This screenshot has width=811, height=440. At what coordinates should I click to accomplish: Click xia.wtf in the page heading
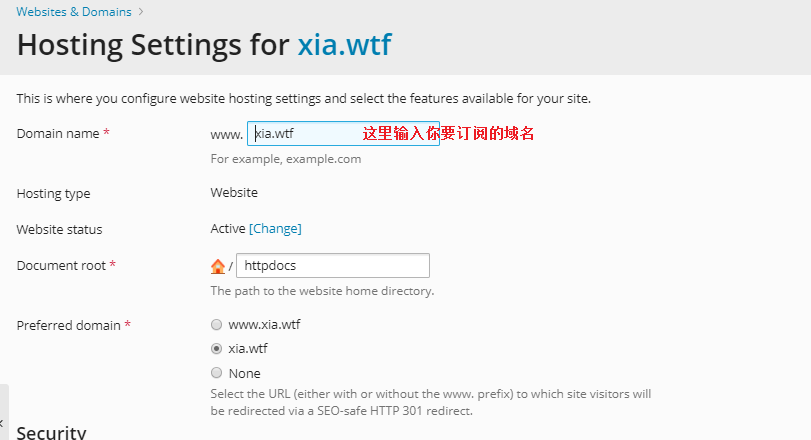(344, 45)
